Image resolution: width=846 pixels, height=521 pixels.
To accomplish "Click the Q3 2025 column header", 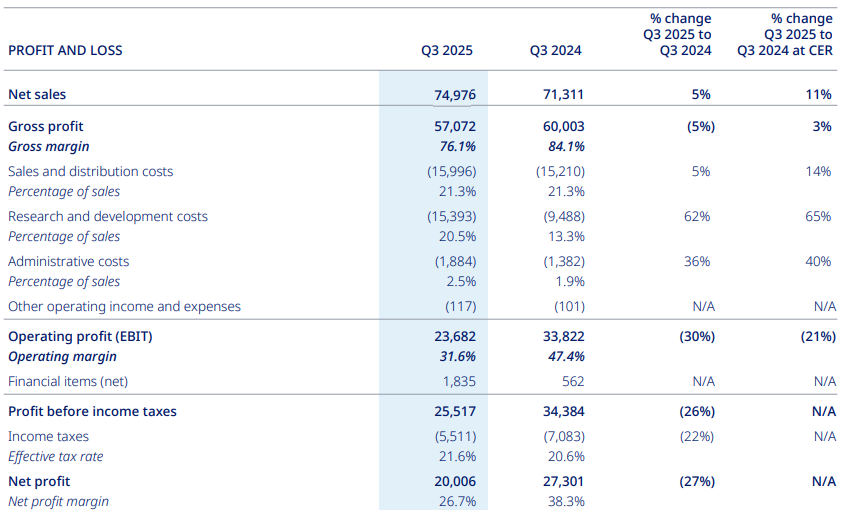I will (447, 51).
